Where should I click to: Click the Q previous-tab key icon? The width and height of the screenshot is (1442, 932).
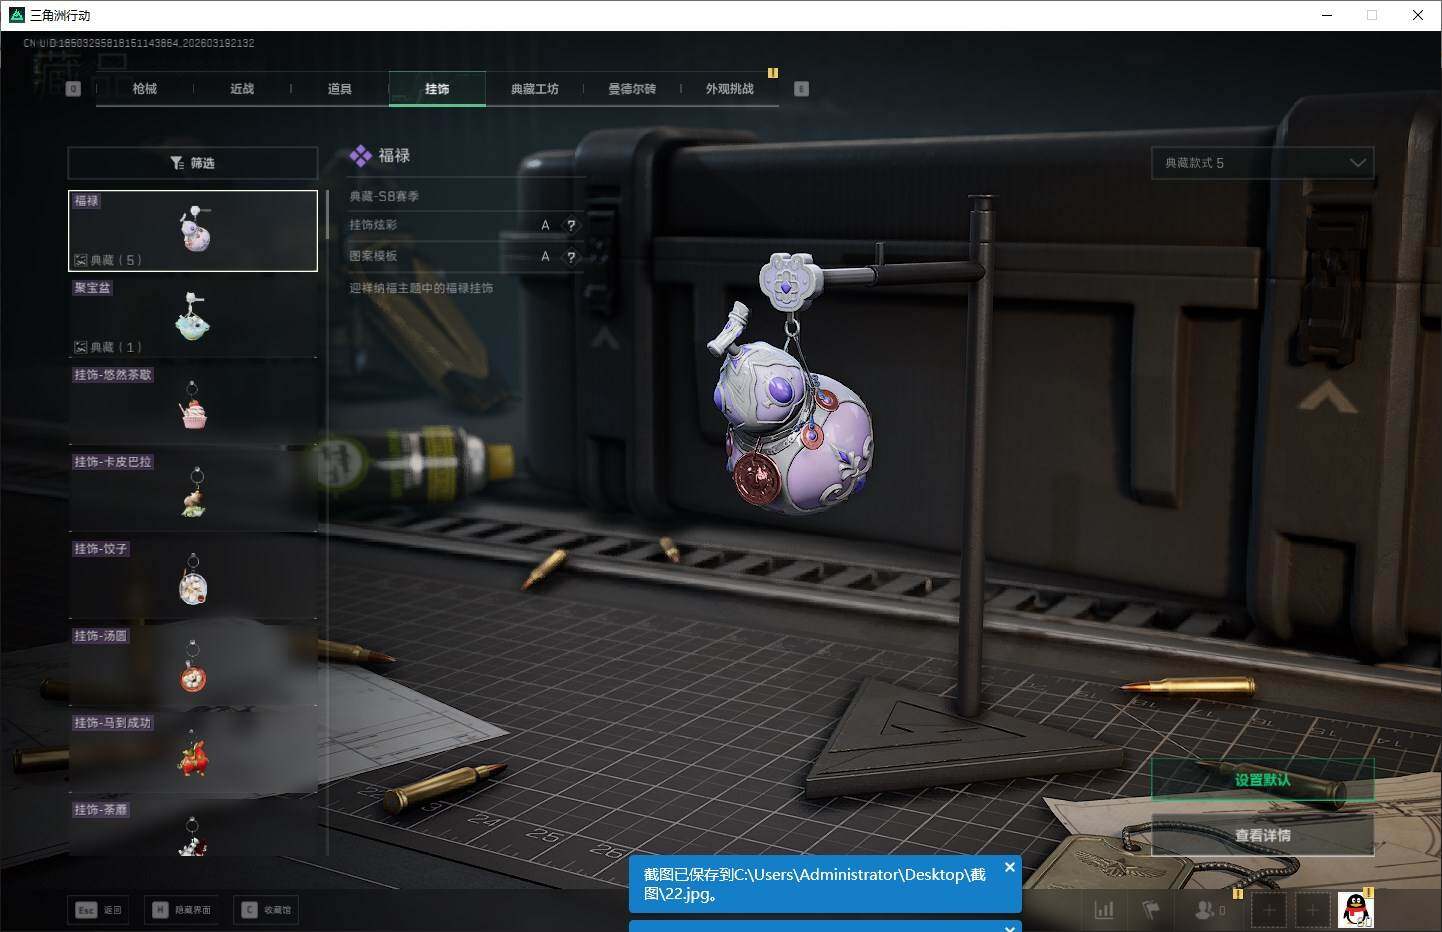coord(73,89)
